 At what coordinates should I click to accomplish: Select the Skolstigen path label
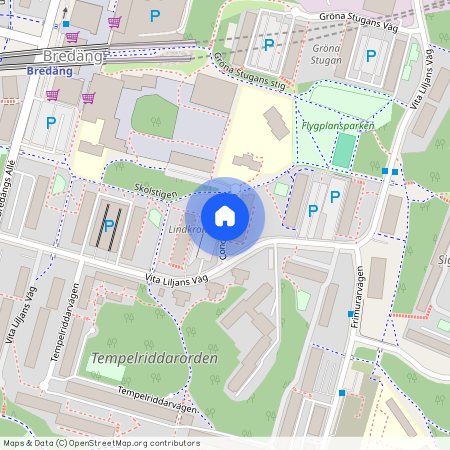click(x=156, y=191)
